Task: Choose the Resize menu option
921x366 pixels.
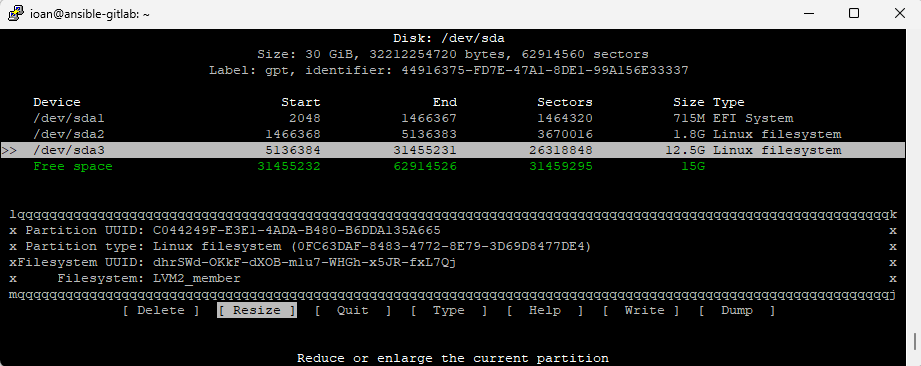Action: point(257,310)
